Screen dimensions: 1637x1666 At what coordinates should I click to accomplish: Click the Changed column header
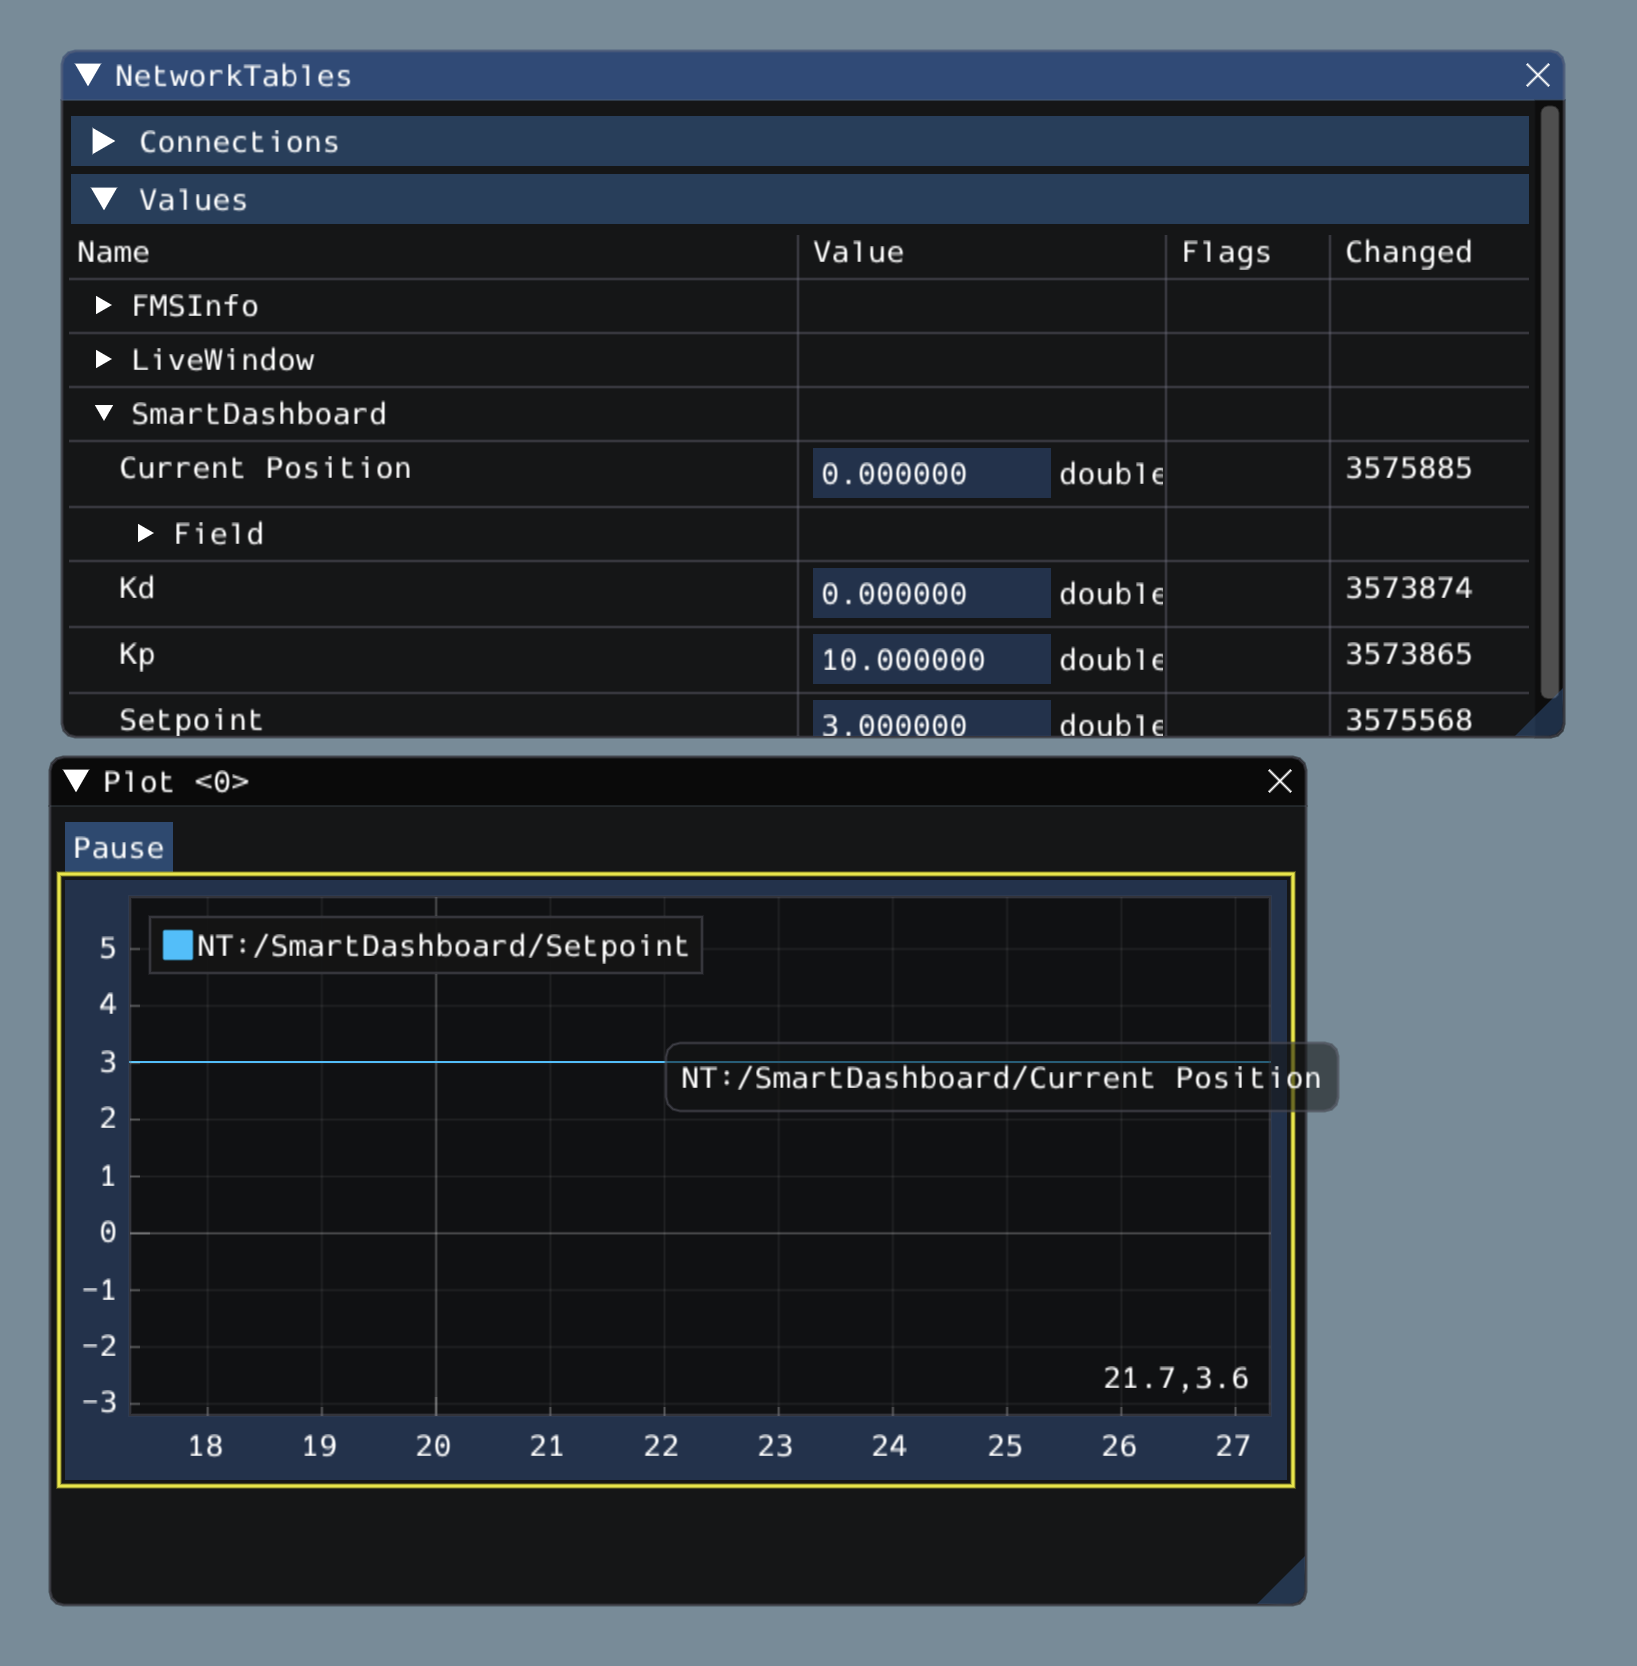1407,253
